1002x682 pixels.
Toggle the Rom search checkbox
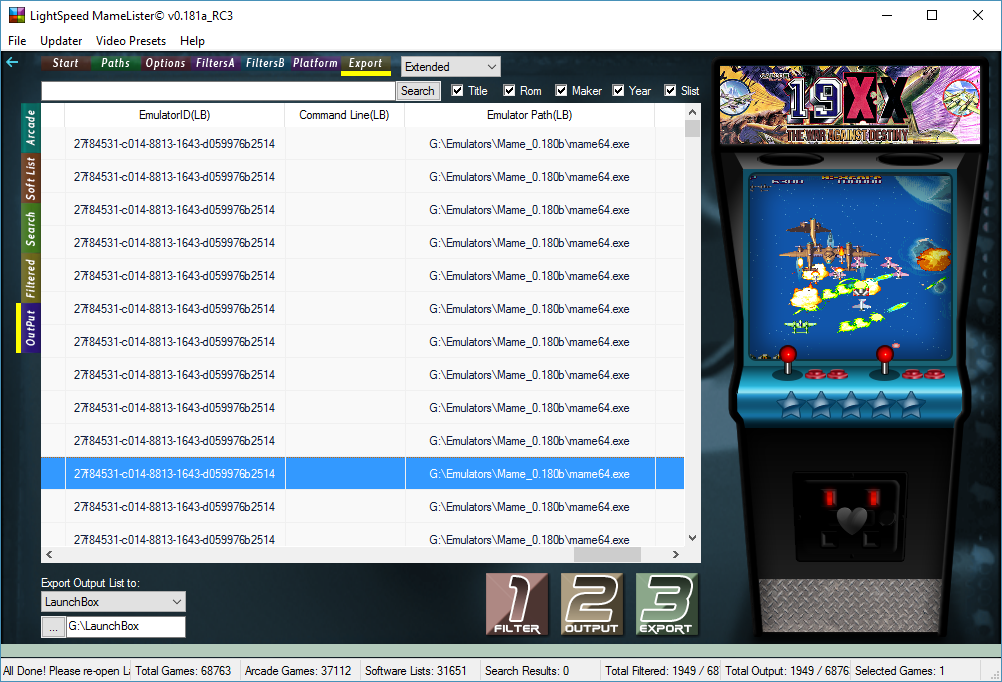click(x=509, y=91)
